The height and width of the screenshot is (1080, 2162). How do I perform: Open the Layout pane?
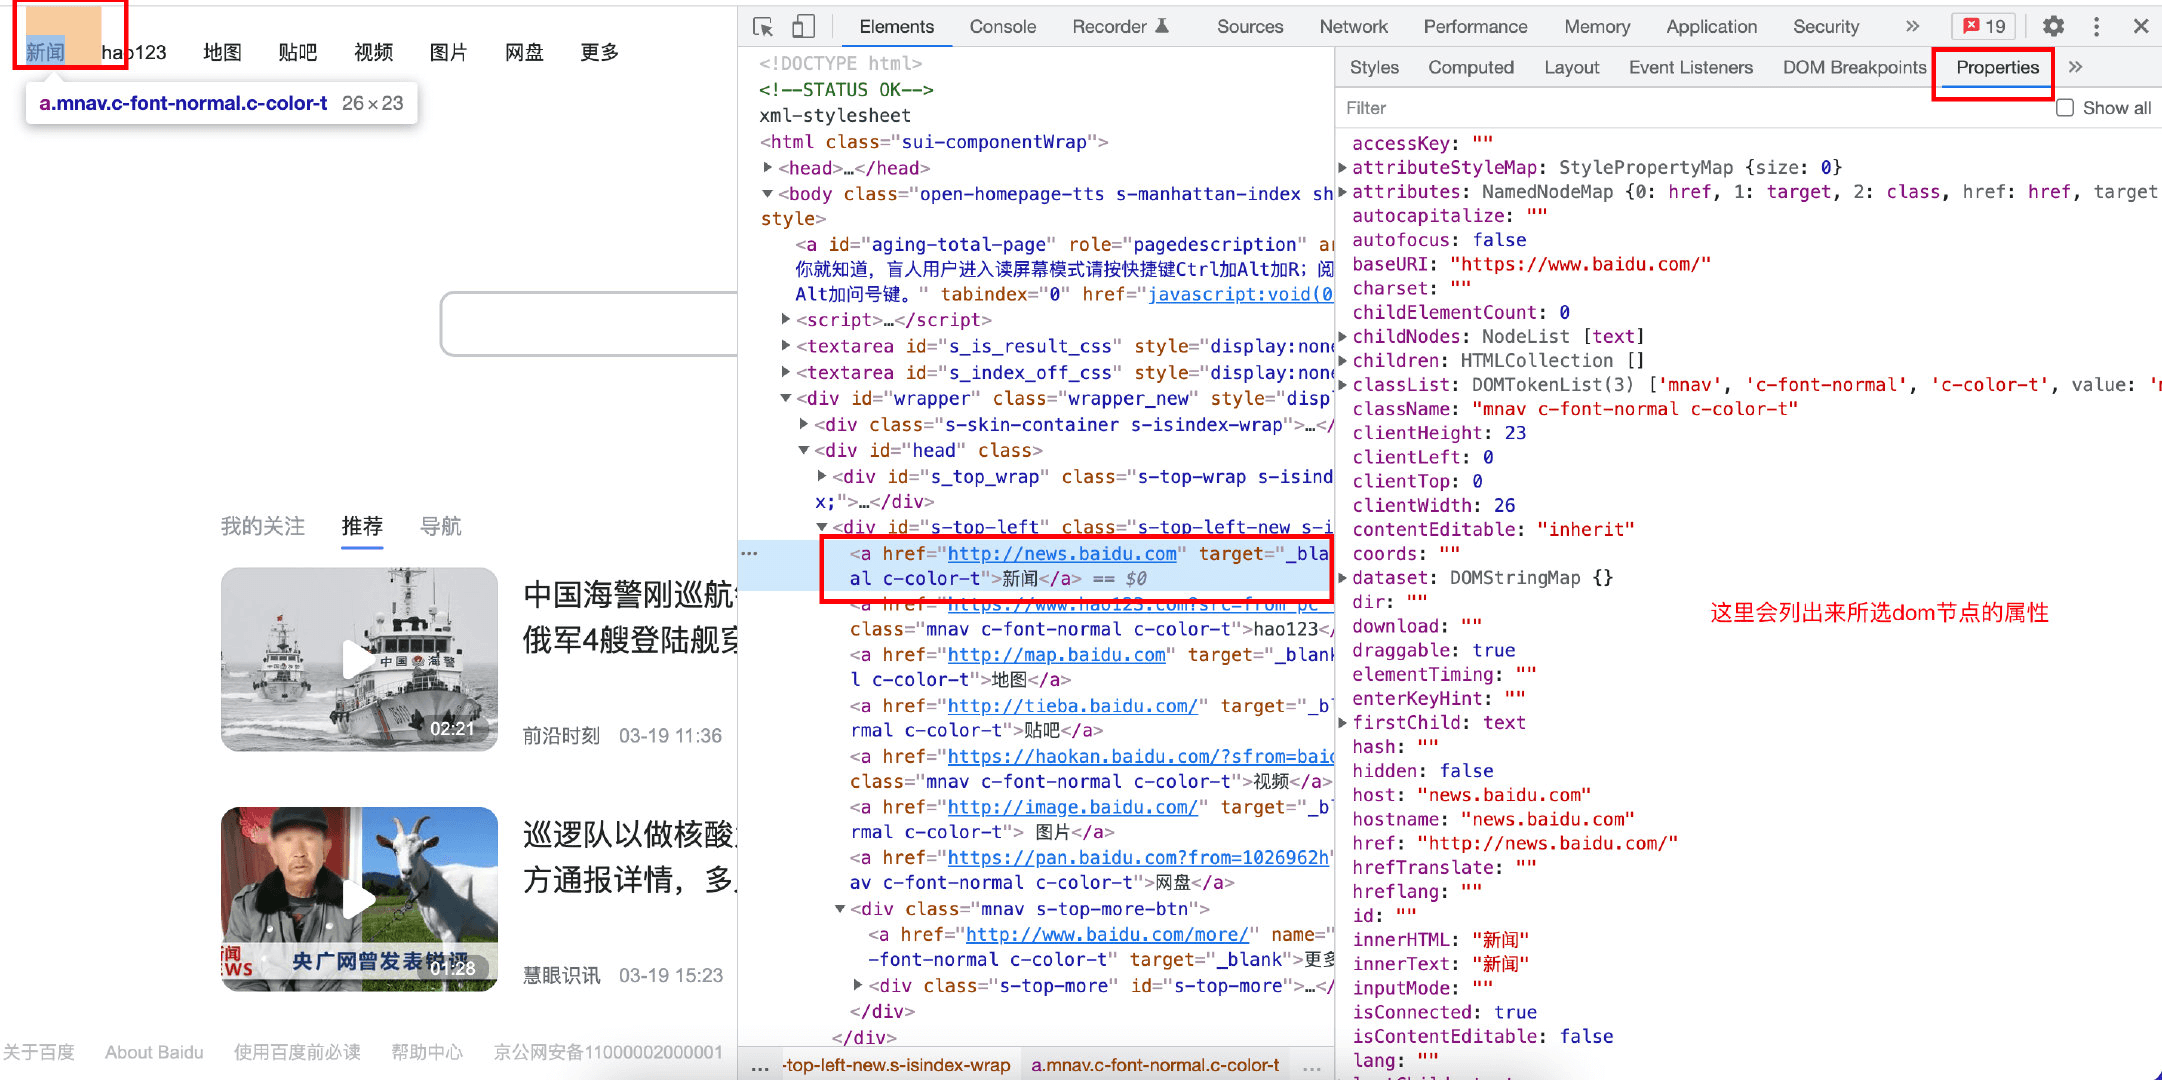1571,67
